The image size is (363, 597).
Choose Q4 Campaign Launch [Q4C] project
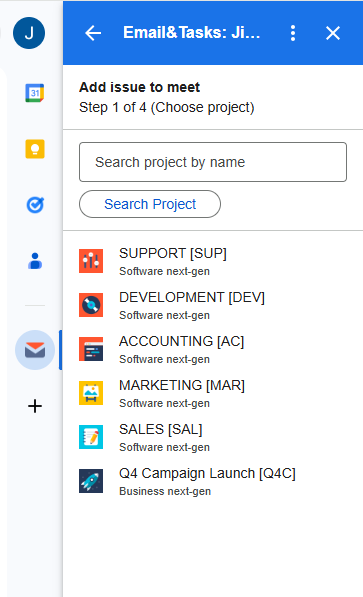[x=208, y=474]
